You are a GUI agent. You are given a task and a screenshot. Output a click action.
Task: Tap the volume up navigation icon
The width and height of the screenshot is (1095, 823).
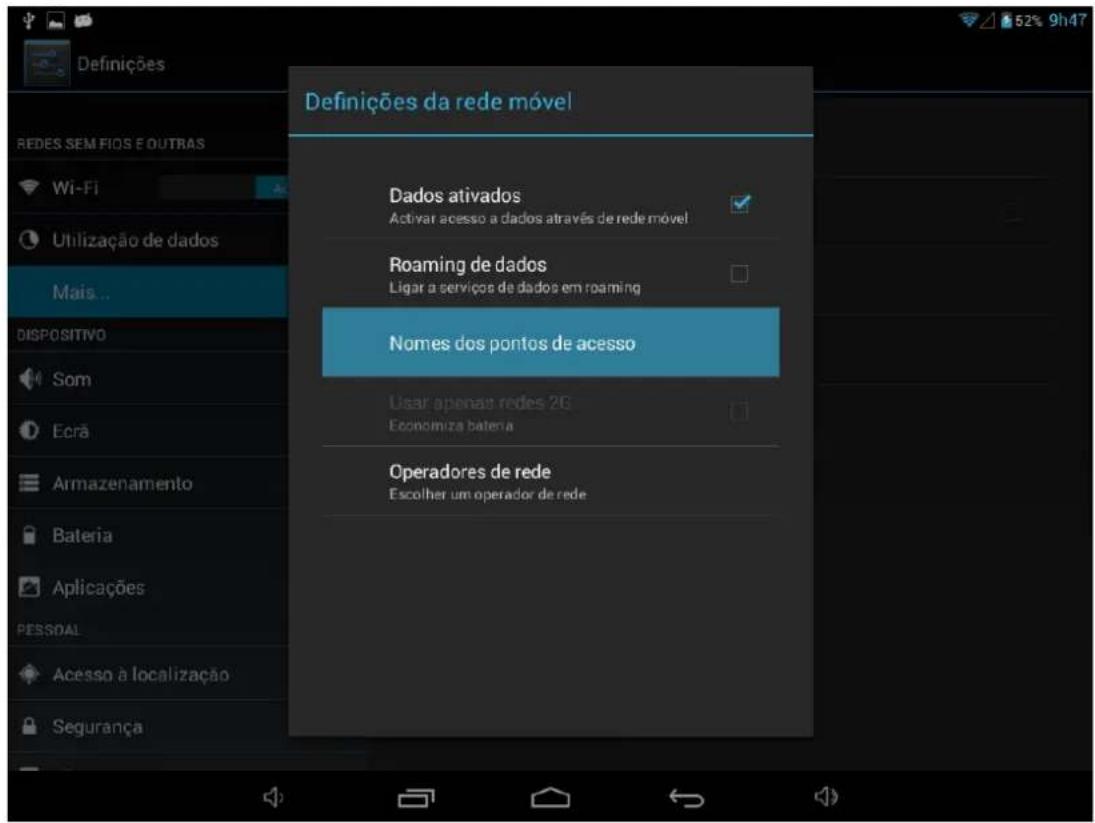pyautogui.click(x=826, y=796)
